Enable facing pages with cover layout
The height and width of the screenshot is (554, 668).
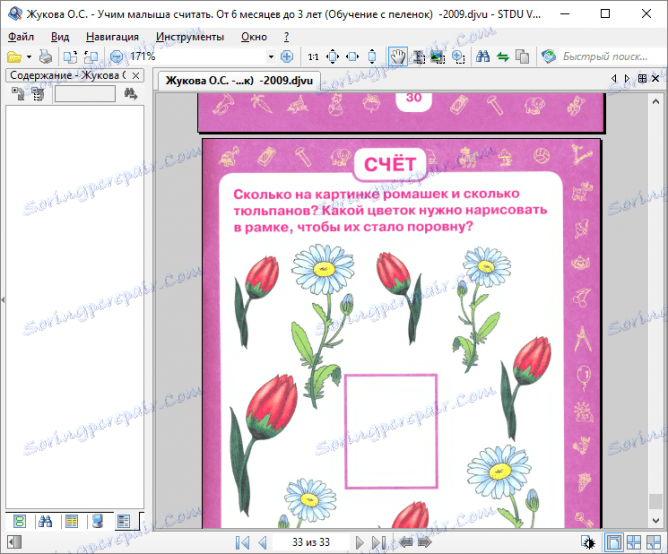click(x=654, y=542)
